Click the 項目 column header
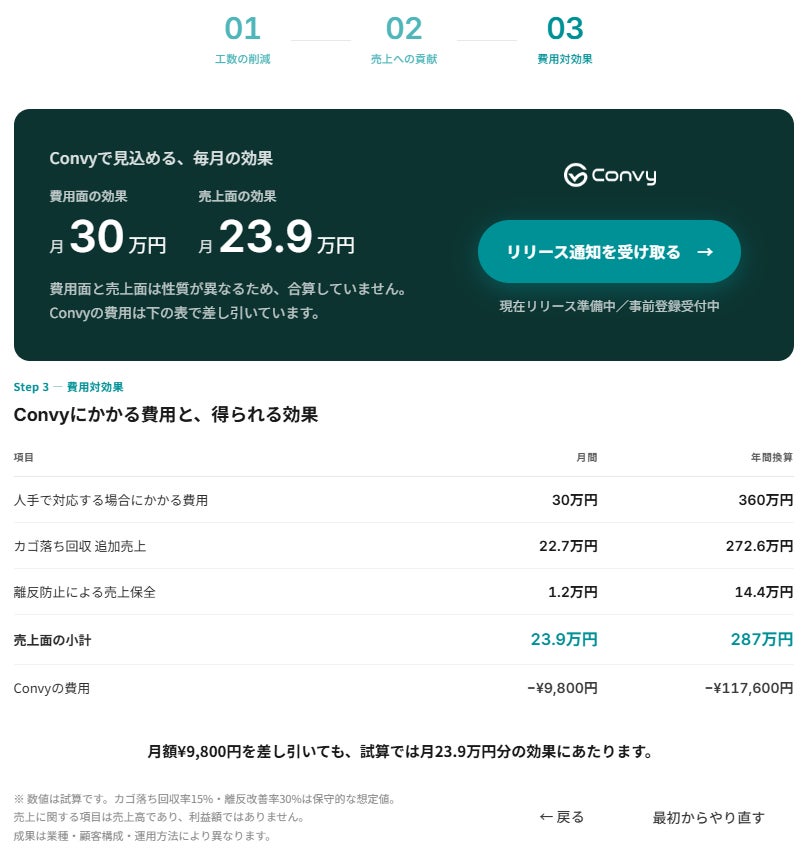 24,458
